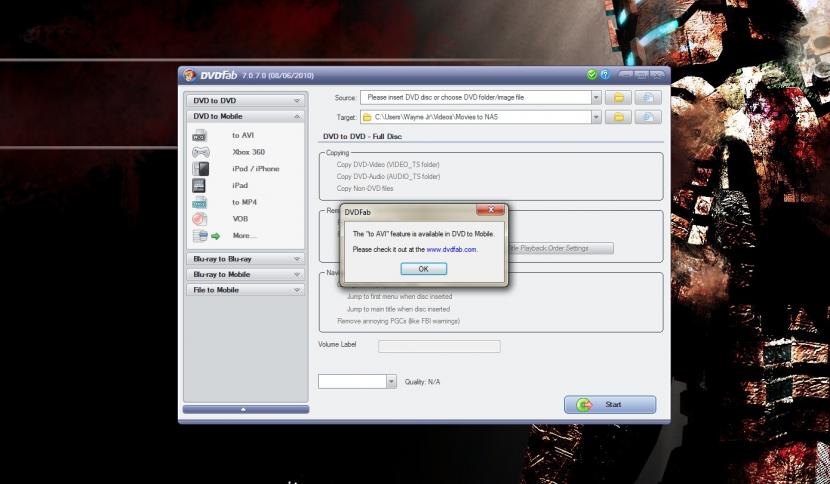Select the to AVI menu entry text
The image size is (830, 484).
243,136
